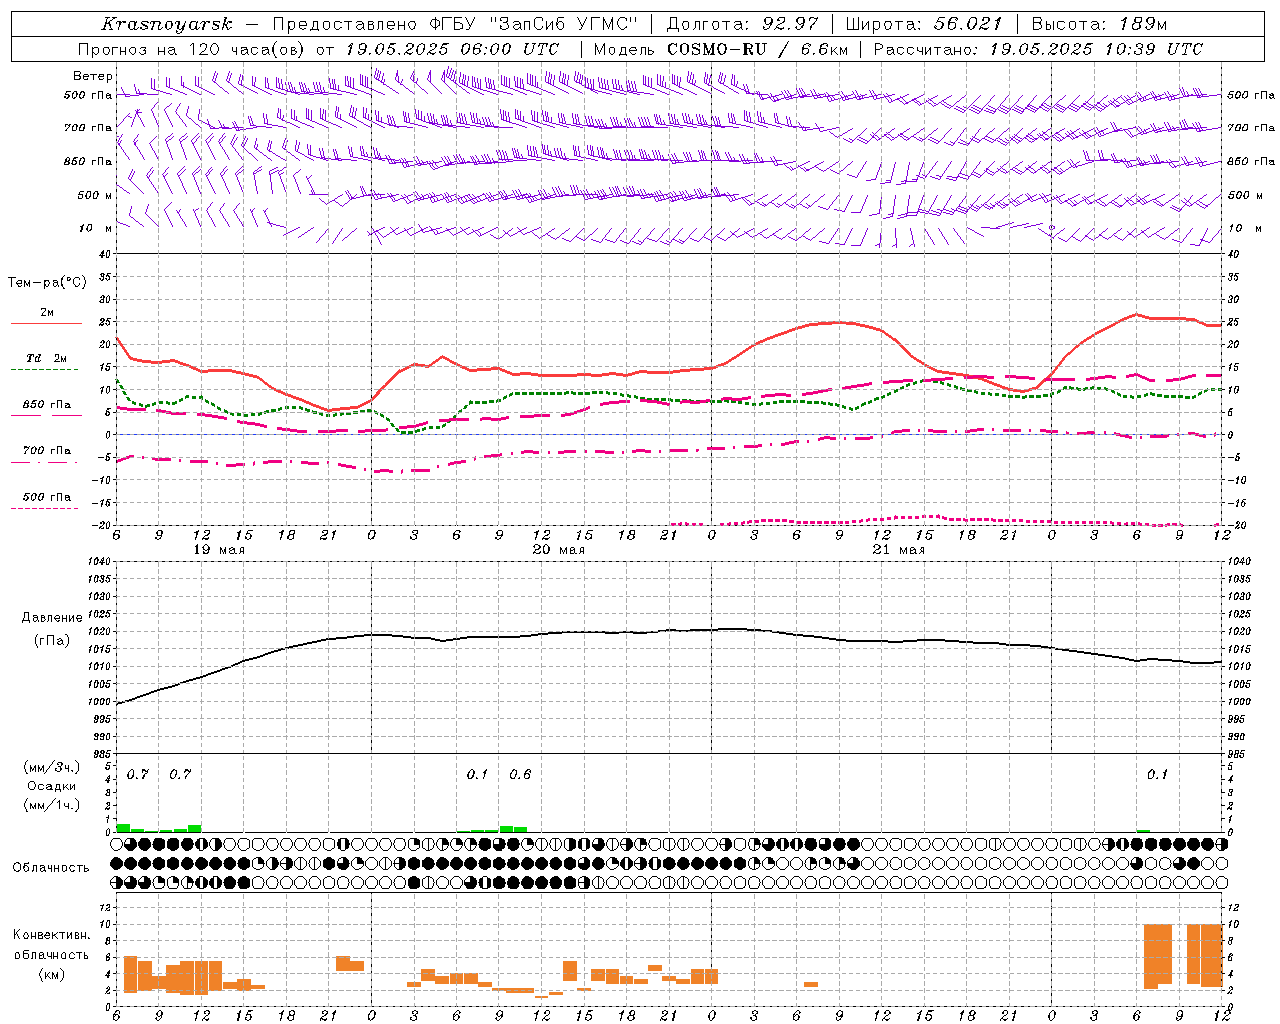This screenshot has width=1280, height=1024.
Task: Click the dotted 500 гПа temperature legend line
Action: coord(44,508)
